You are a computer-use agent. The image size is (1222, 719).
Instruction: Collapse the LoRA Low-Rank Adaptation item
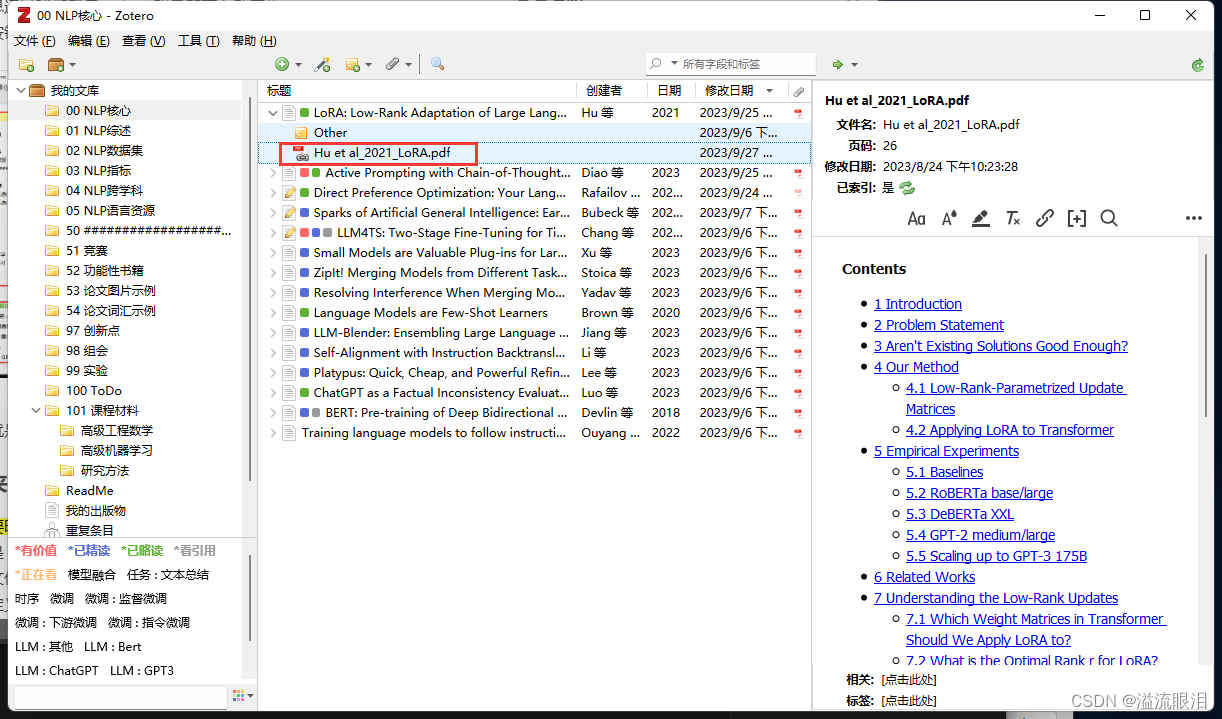coord(273,113)
